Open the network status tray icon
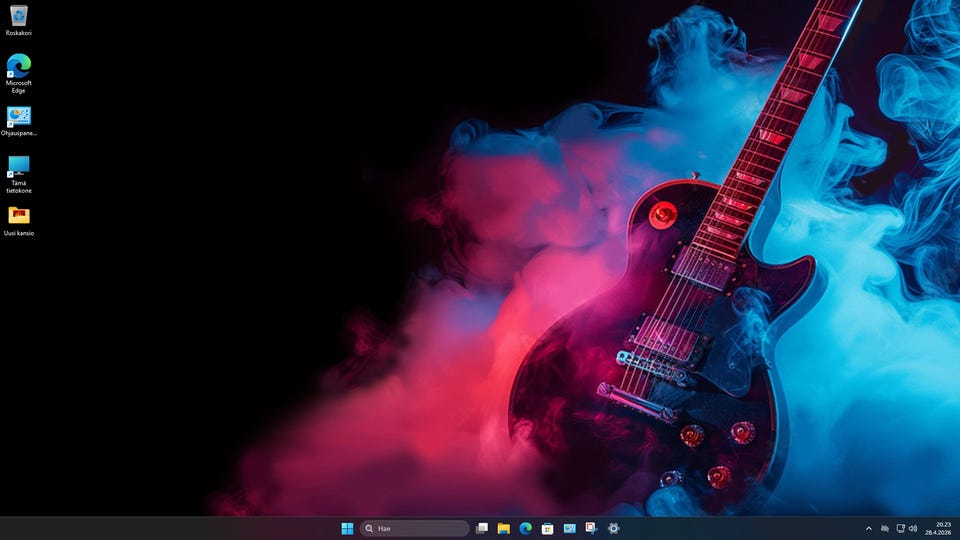The image size is (960, 540). pyautogui.click(x=900, y=528)
